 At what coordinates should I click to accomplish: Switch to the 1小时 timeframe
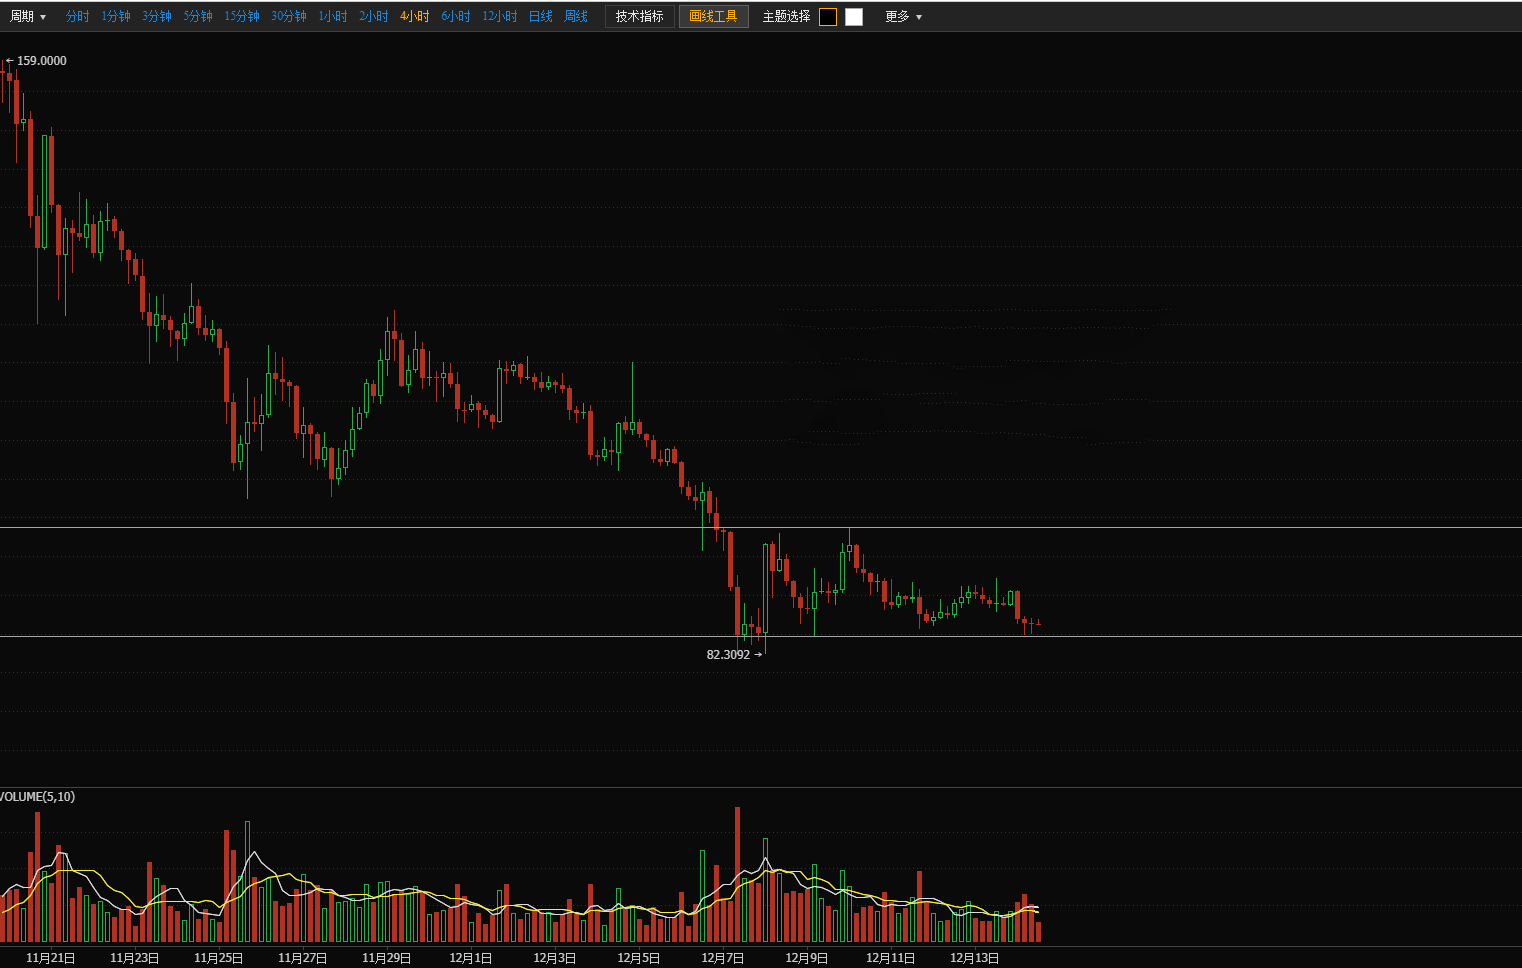click(x=333, y=17)
